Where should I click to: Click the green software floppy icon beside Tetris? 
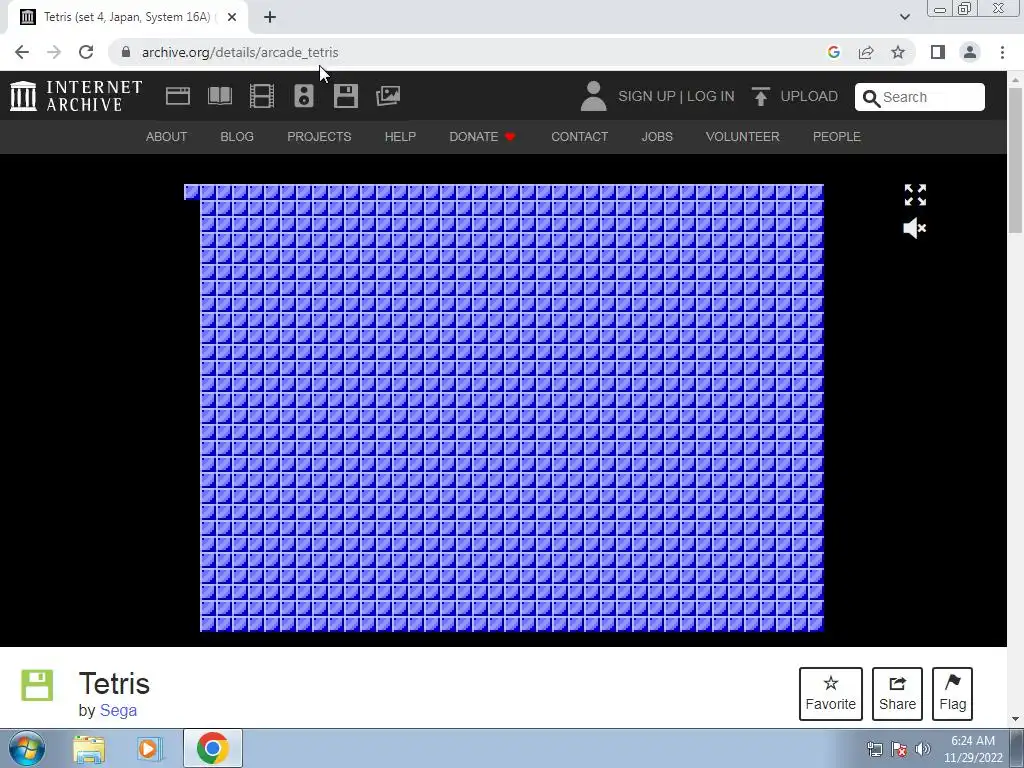coord(37,685)
